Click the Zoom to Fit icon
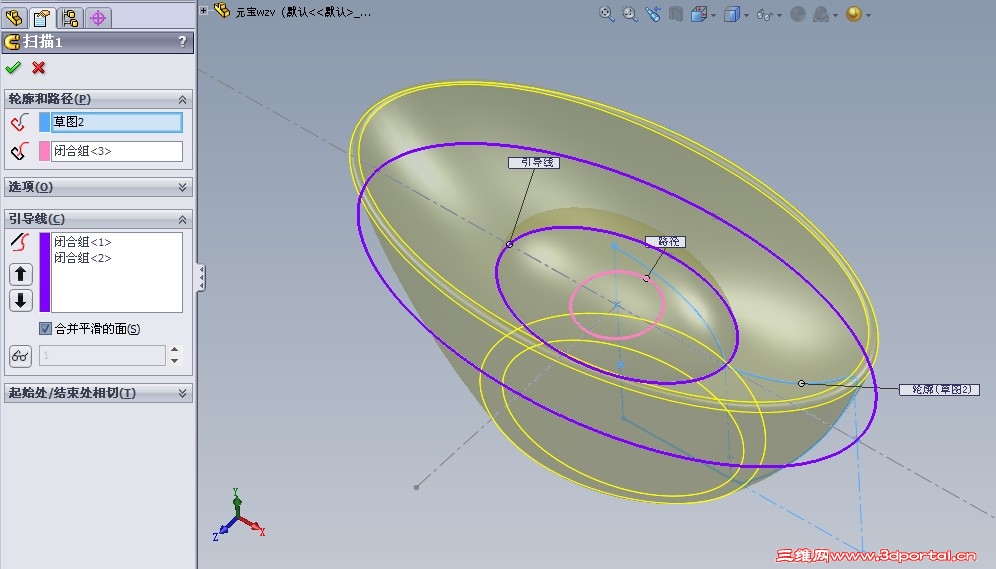Screen dimensions: 996x569 point(607,14)
